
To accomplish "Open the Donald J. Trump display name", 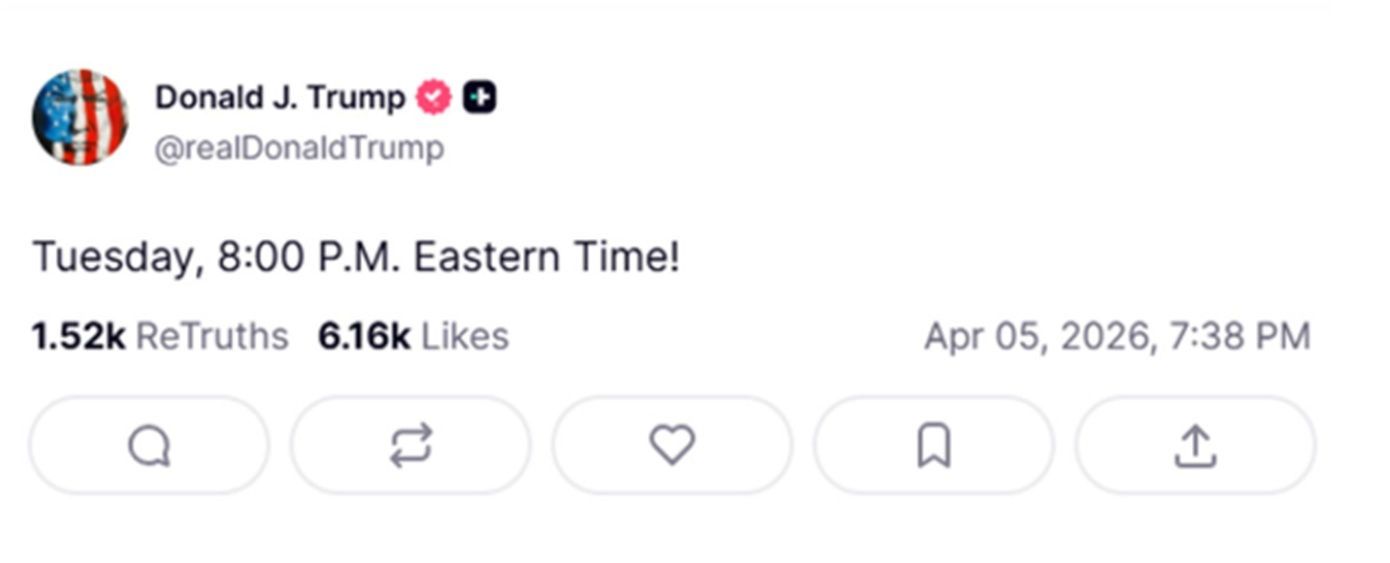I will 280,97.
